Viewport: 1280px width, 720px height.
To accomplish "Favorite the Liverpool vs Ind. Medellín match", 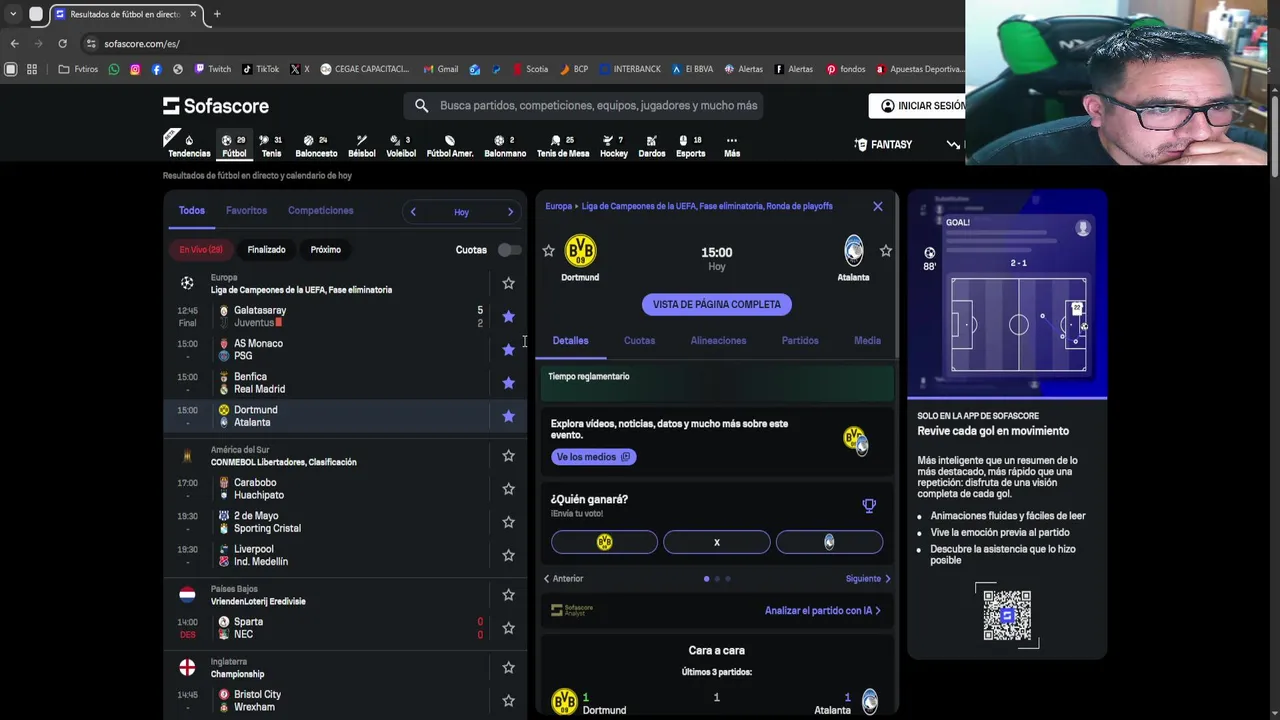I will point(508,554).
